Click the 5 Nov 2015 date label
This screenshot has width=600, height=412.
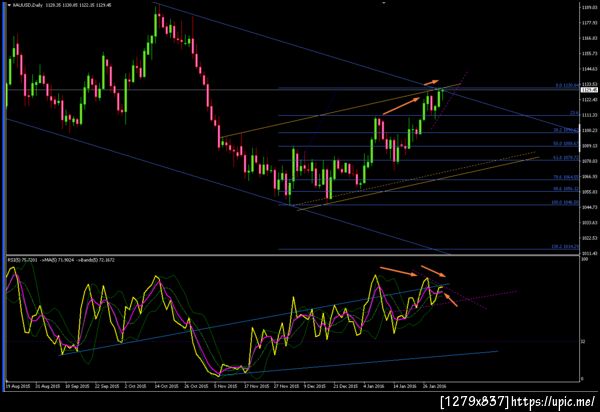click(225, 386)
